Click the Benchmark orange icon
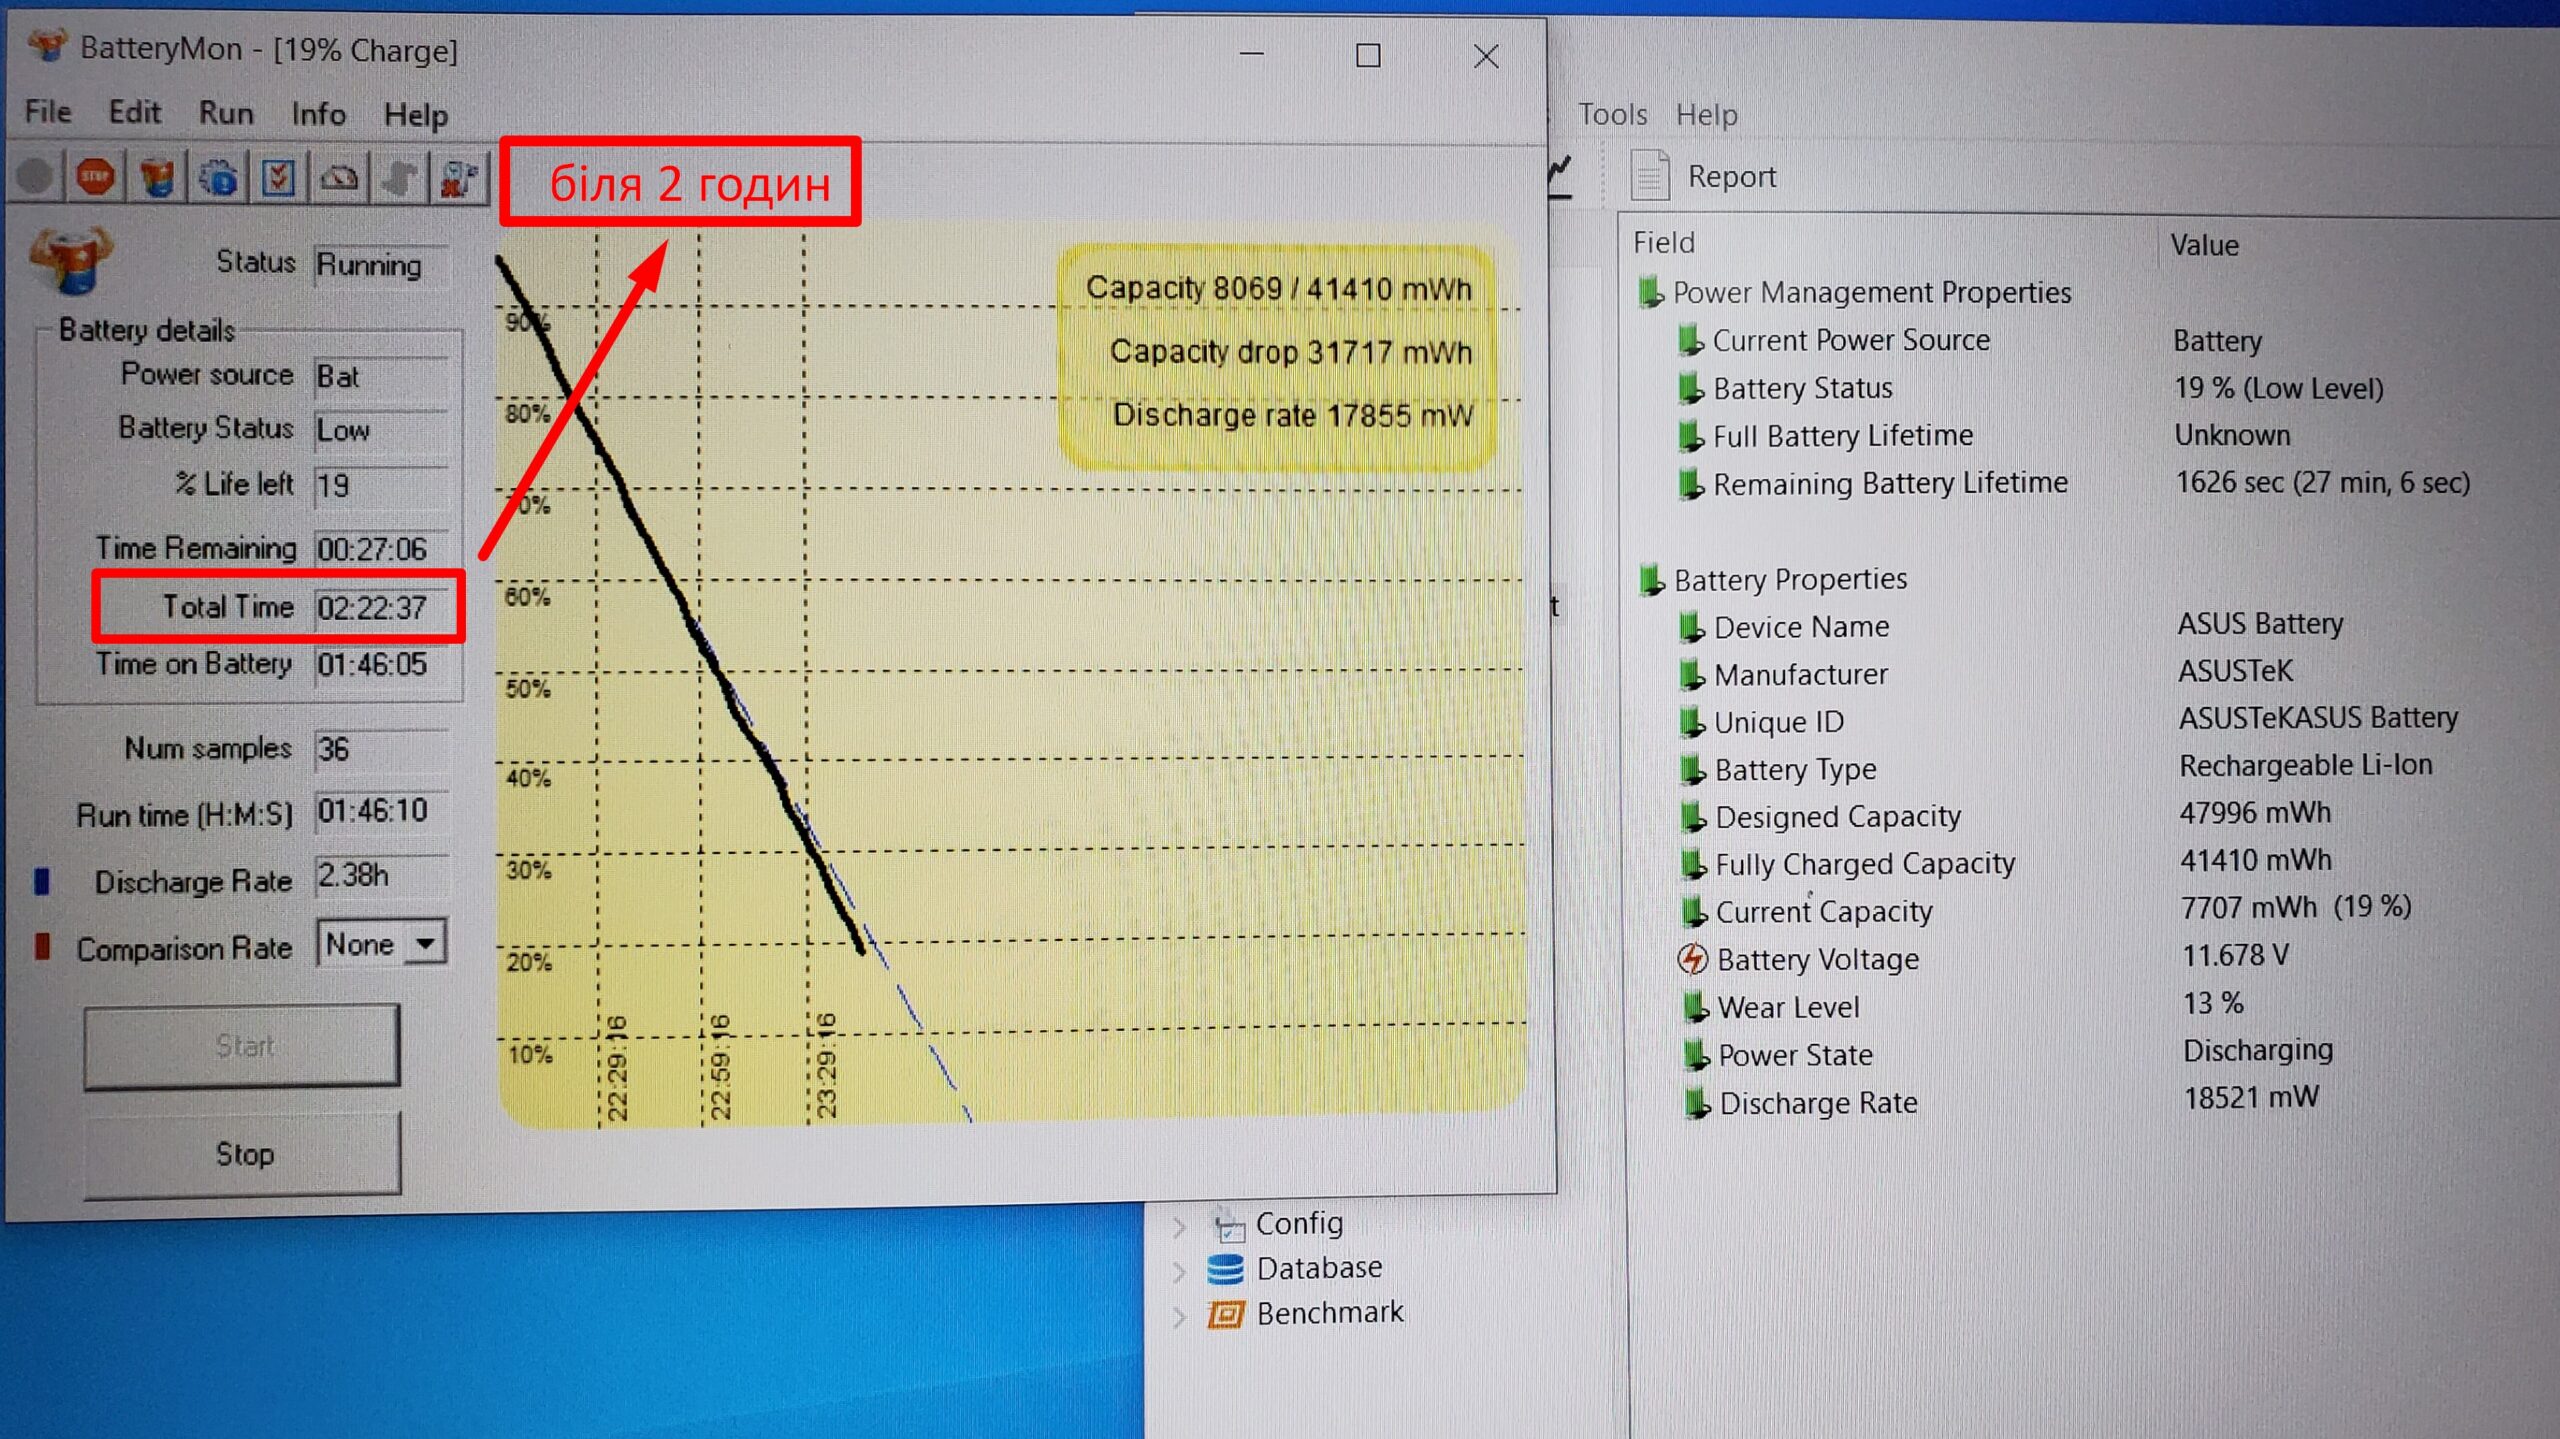Viewport: 2560px width, 1439px height. pos(1226,1314)
